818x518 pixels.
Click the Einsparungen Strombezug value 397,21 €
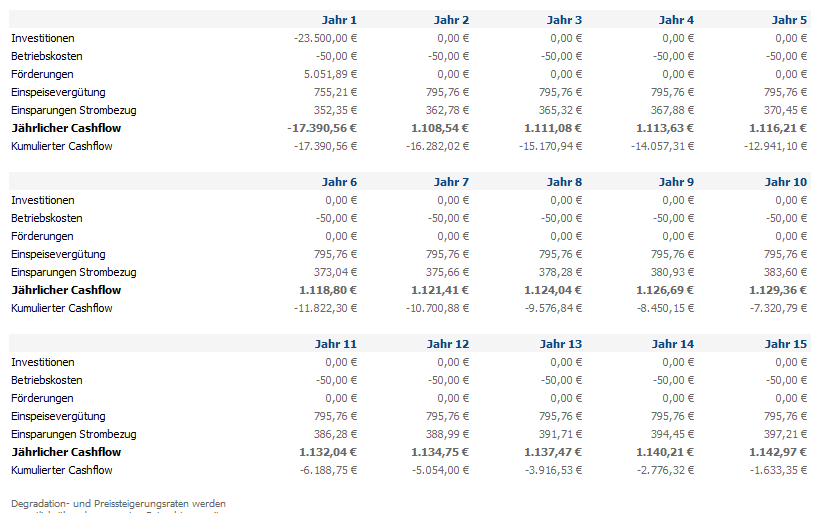click(785, 434)
